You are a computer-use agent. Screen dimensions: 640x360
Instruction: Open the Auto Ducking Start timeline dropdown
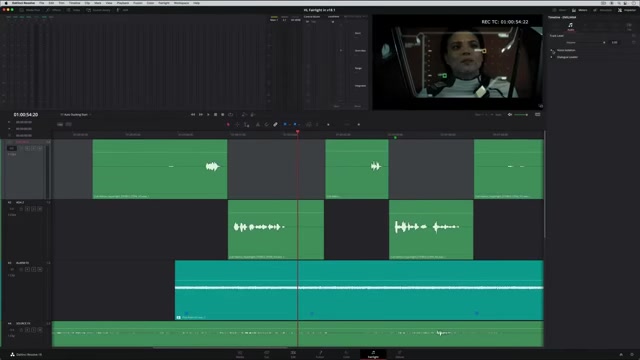pyautogui.click(x=76, y=115)
